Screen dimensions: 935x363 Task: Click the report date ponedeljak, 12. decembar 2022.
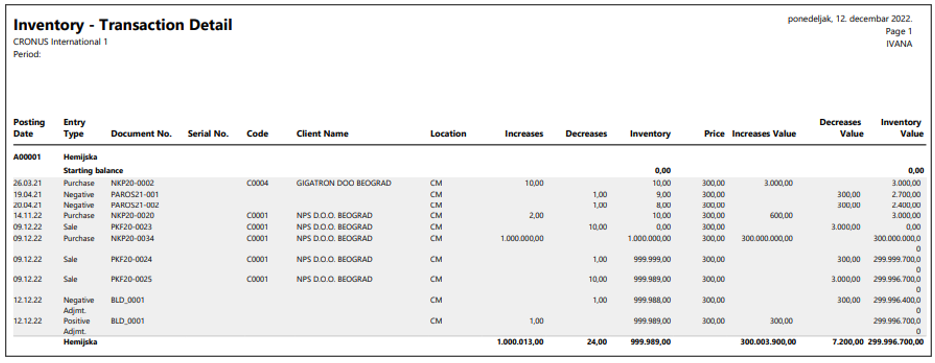pyautogui.click(x=850, y=20)
